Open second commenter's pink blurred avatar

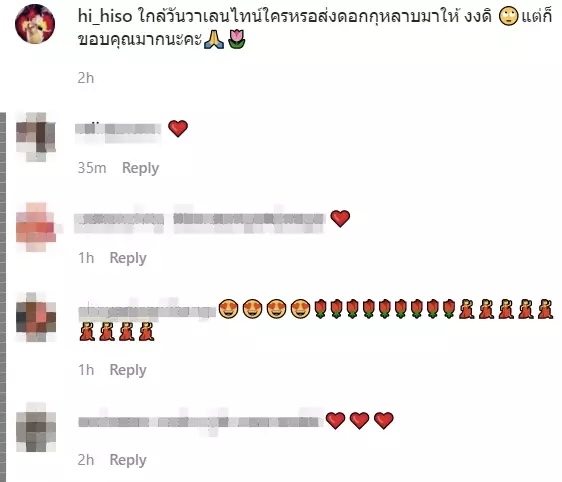[36, 227]
